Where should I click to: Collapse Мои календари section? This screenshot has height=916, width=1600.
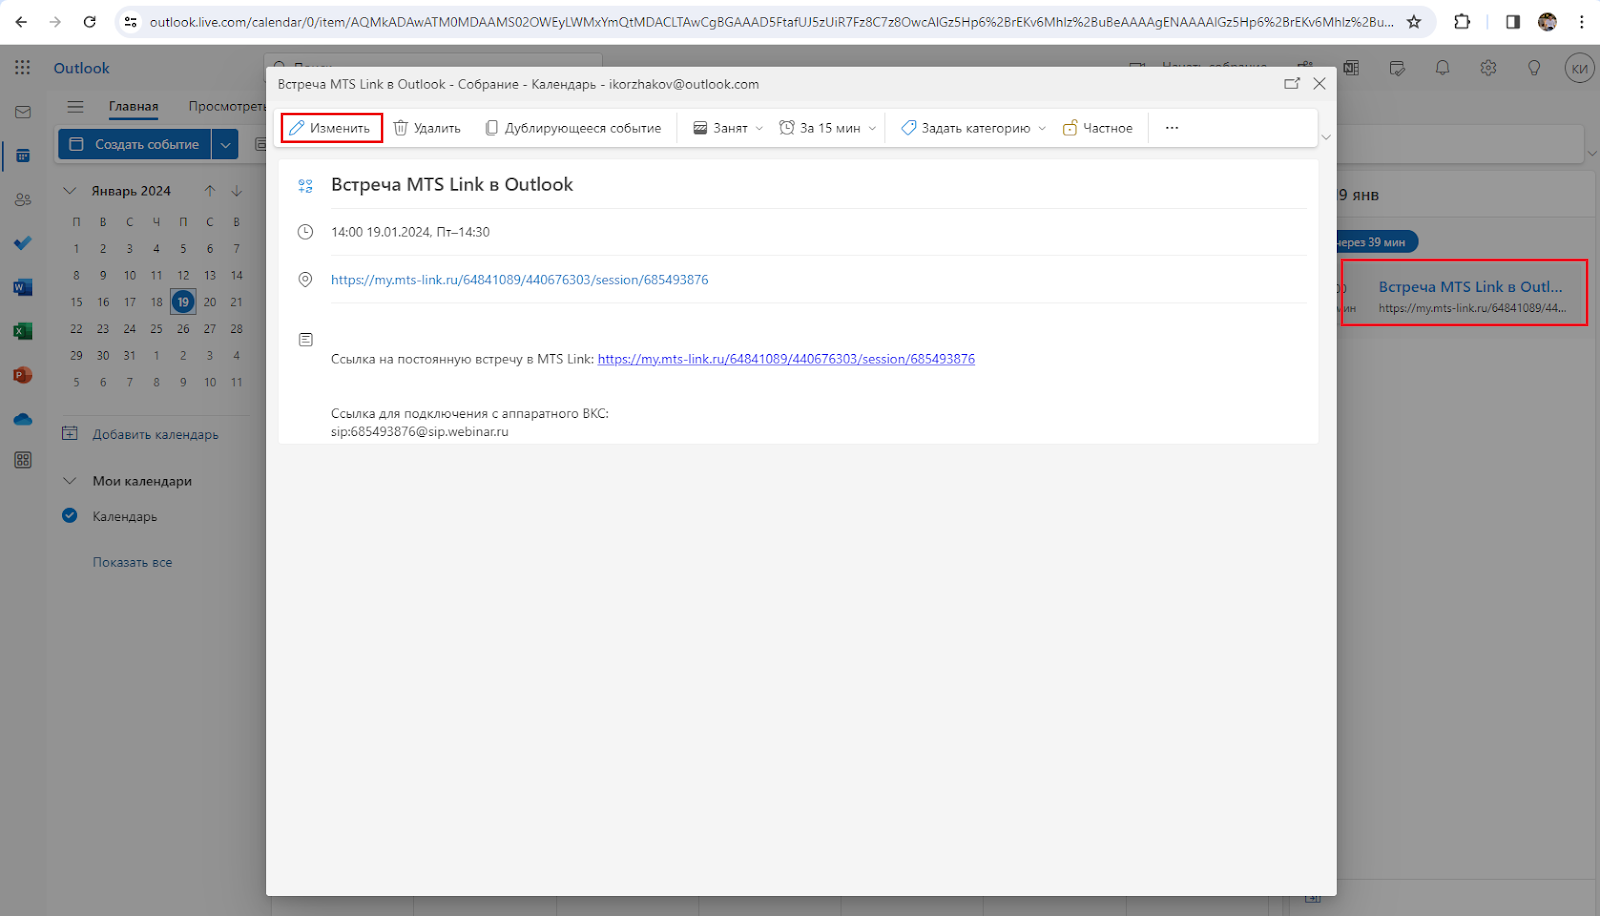coord(70,481)
